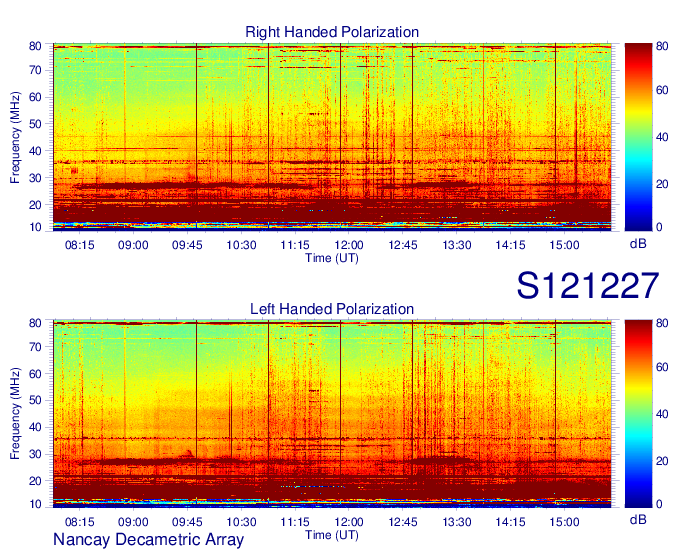Click the "80" frequency tick on the Right Handed plot axis
Image resolution: width=680 pixels, height=552 pixels.
pyautogui.click(x=35, y=46)
